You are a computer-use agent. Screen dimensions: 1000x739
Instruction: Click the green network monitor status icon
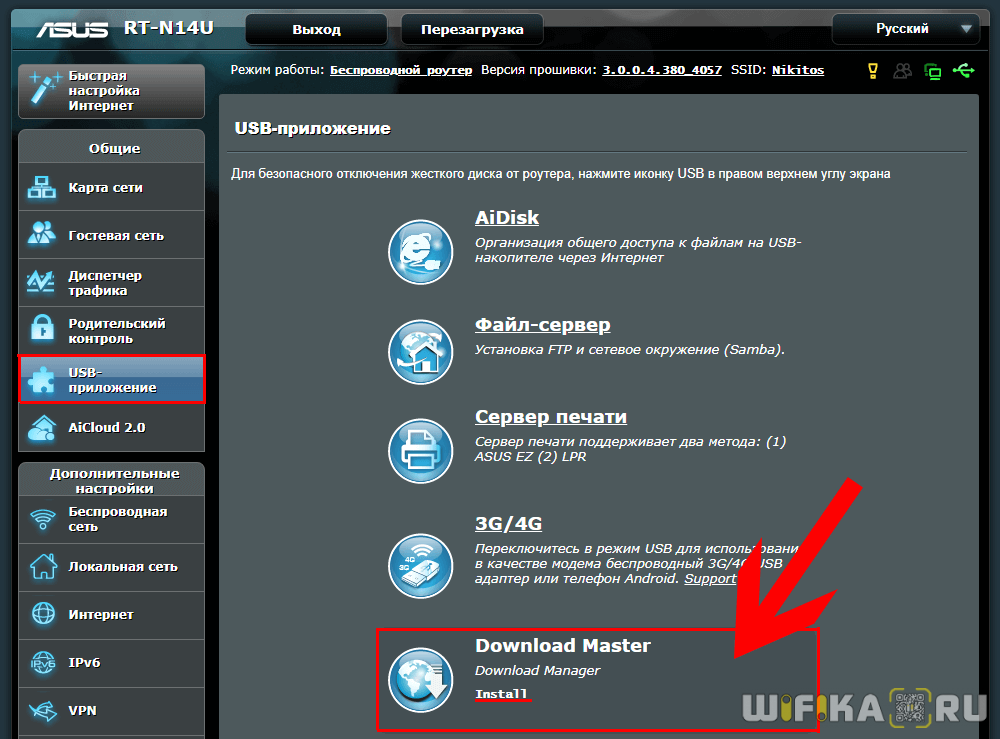932,71
